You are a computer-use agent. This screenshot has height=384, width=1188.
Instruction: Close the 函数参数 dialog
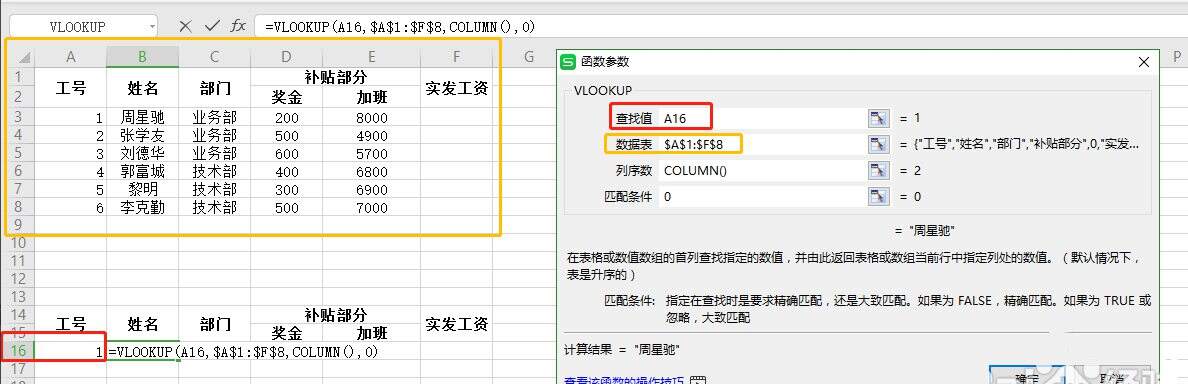point(1143,62)
